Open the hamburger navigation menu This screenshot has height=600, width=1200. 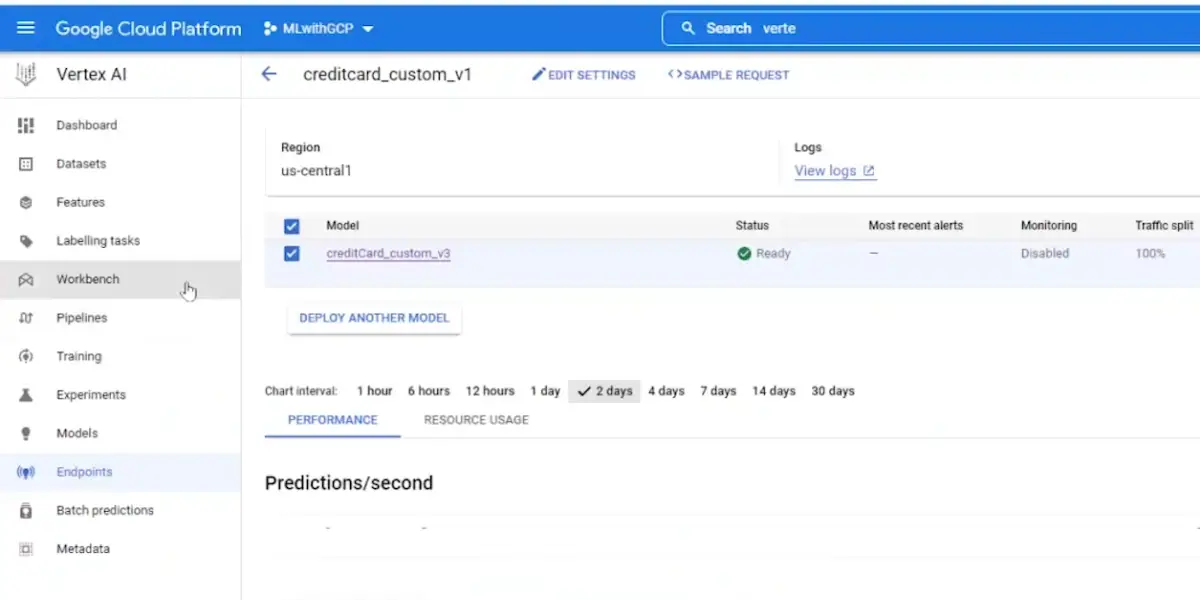pyautogui.click(x=26, y=28)
